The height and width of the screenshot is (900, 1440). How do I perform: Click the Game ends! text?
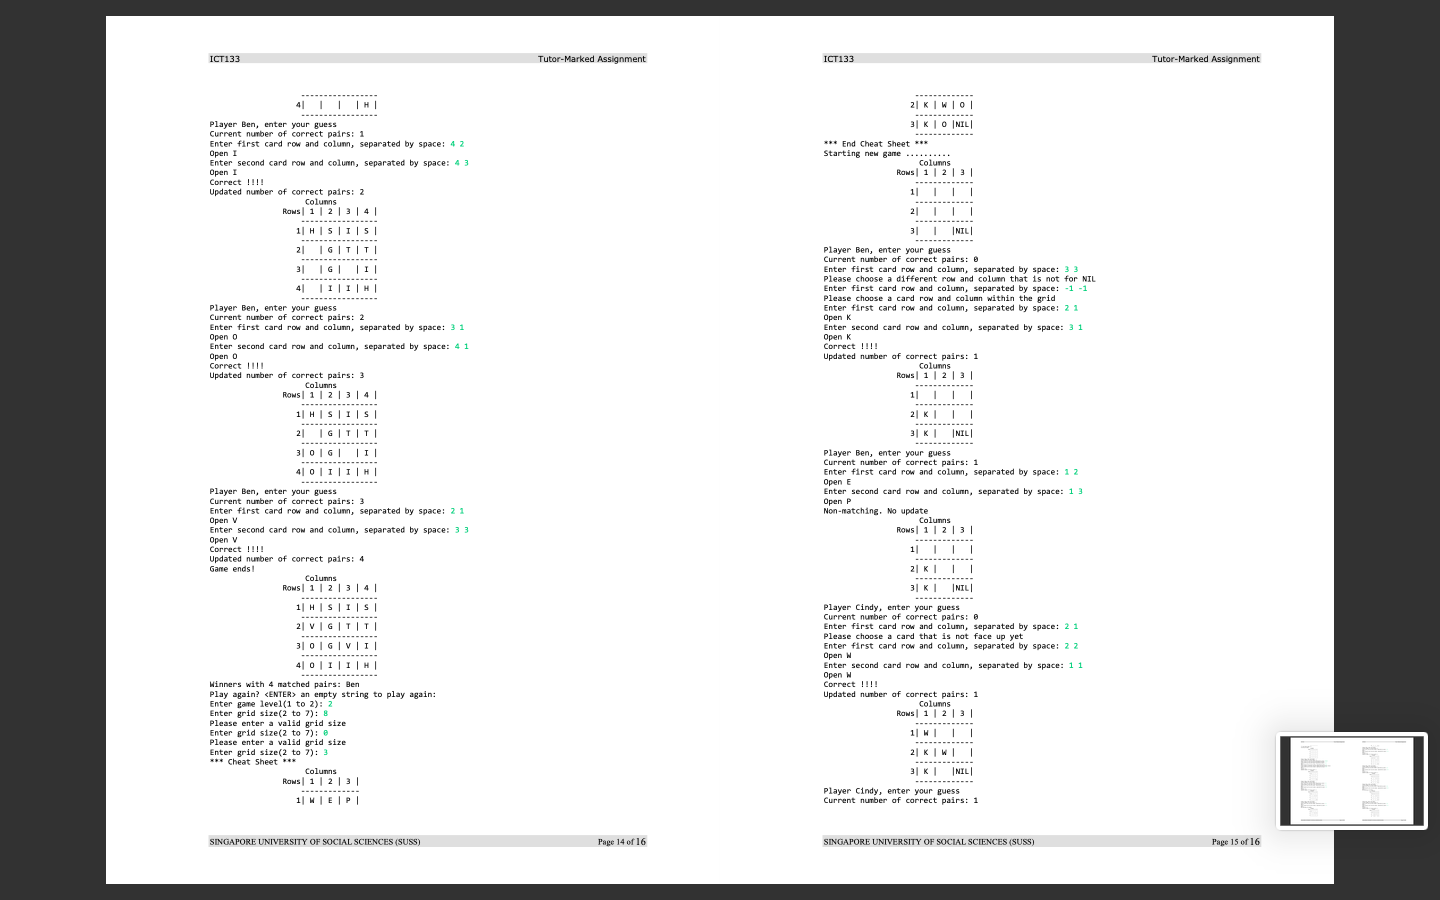(230, 568)
